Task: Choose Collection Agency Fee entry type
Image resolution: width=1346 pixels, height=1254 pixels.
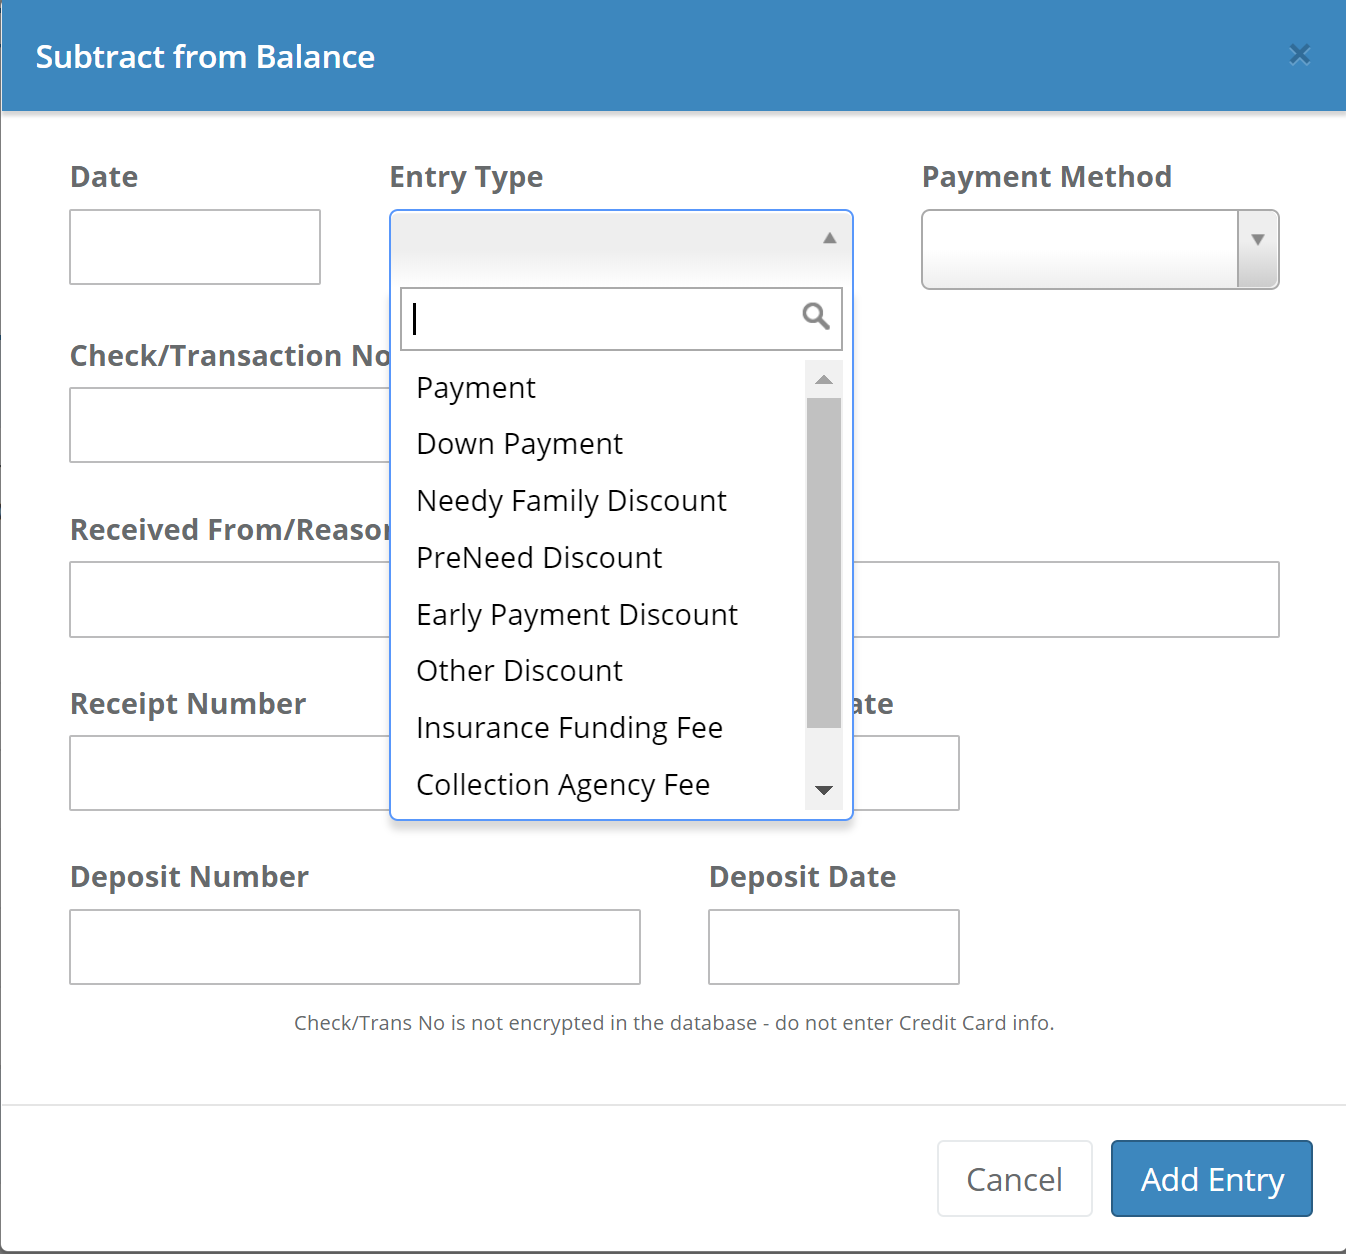Action: click(563, 785)
